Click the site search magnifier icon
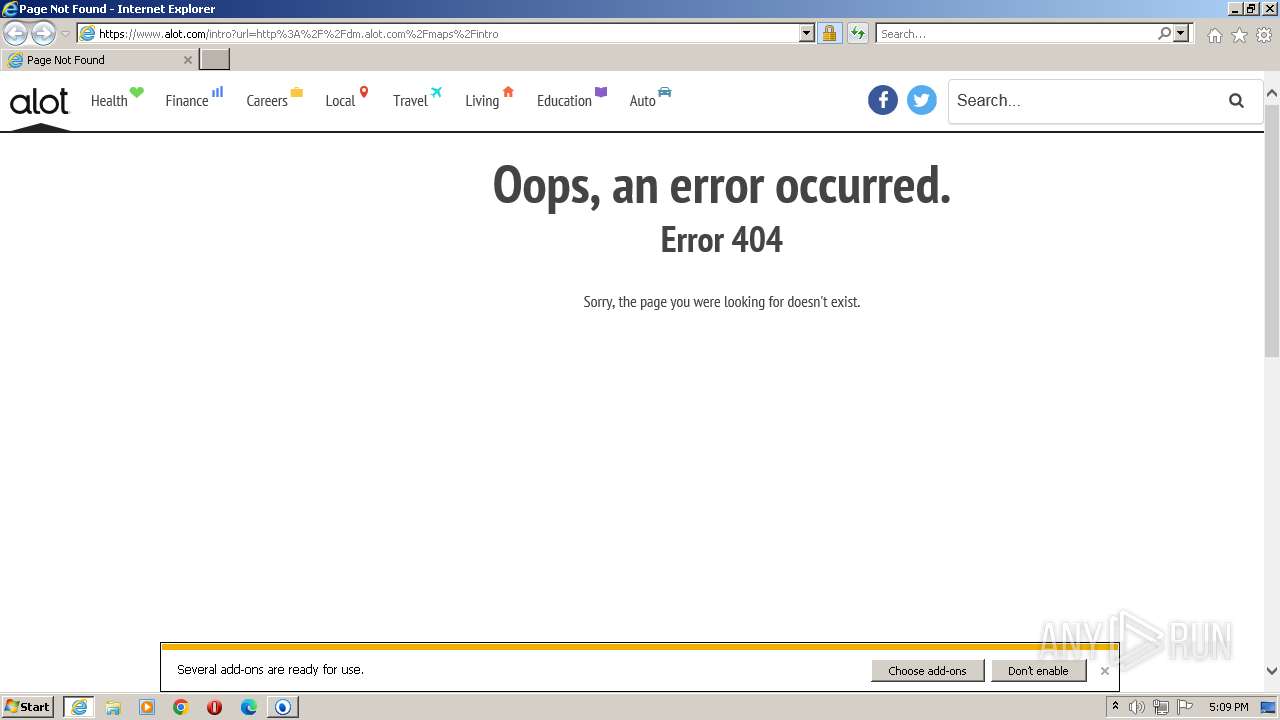 click(x=1237, y=100)
